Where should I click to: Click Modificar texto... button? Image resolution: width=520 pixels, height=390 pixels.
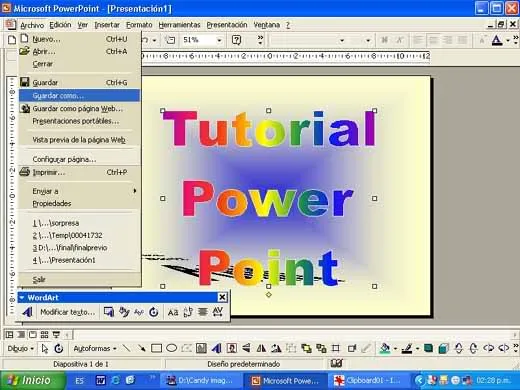[x=67, y=312]
